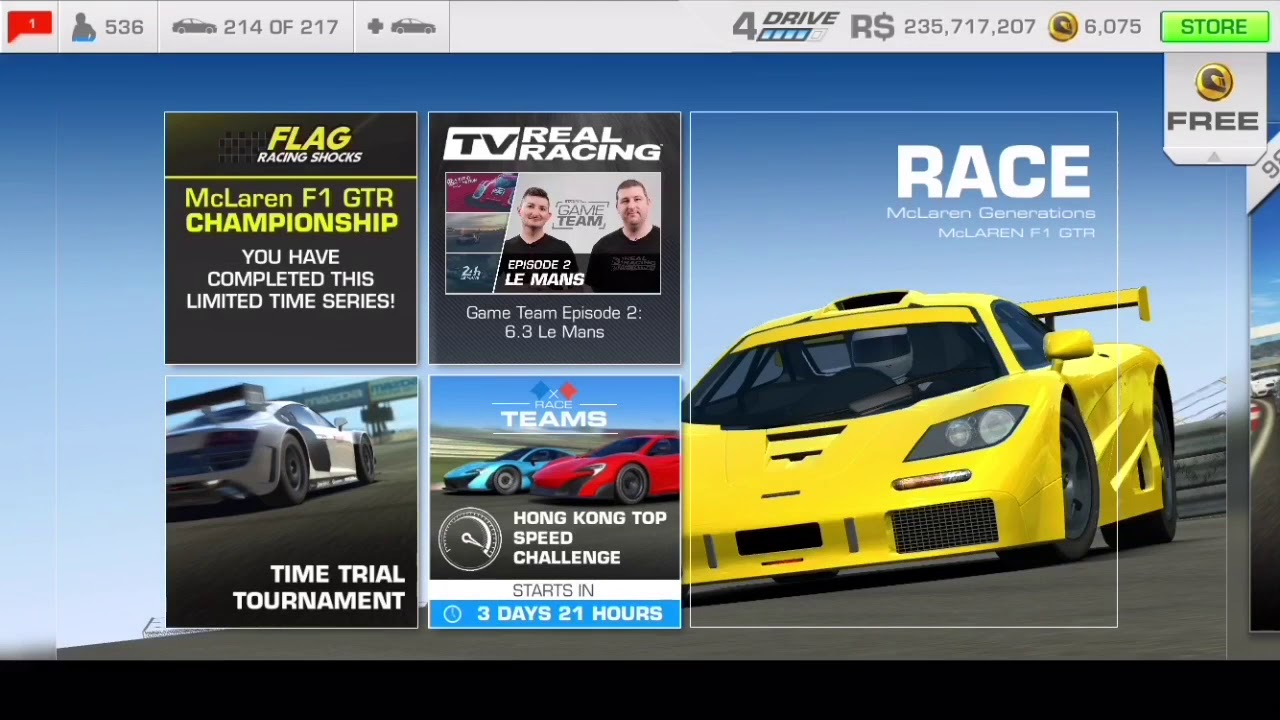Tap the gold coin 6,075 balance
Image resolution: width=1280 pixels, height=720 pixels.
1095,27
